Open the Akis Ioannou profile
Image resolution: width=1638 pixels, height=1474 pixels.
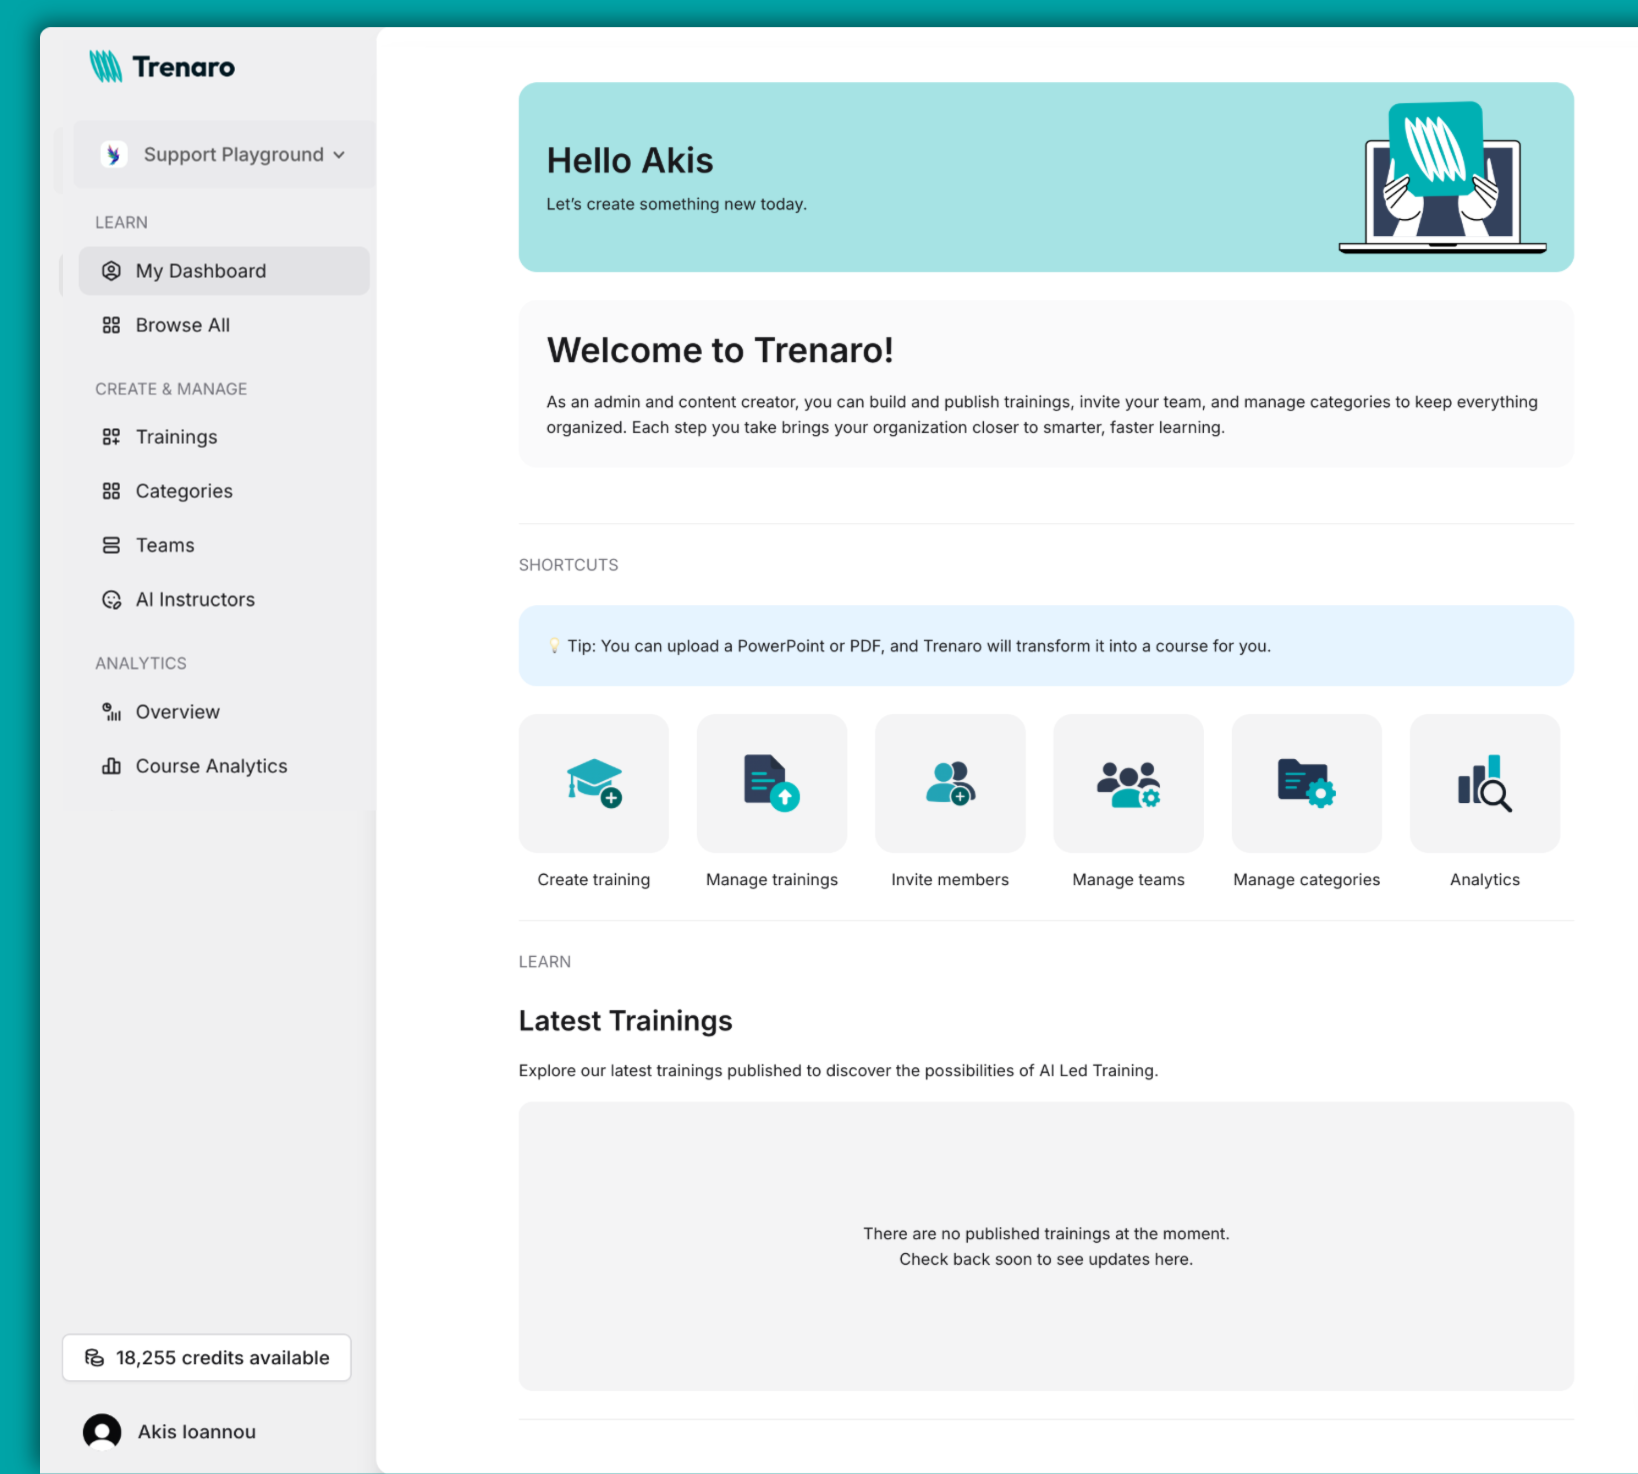tap(196, 1430)
